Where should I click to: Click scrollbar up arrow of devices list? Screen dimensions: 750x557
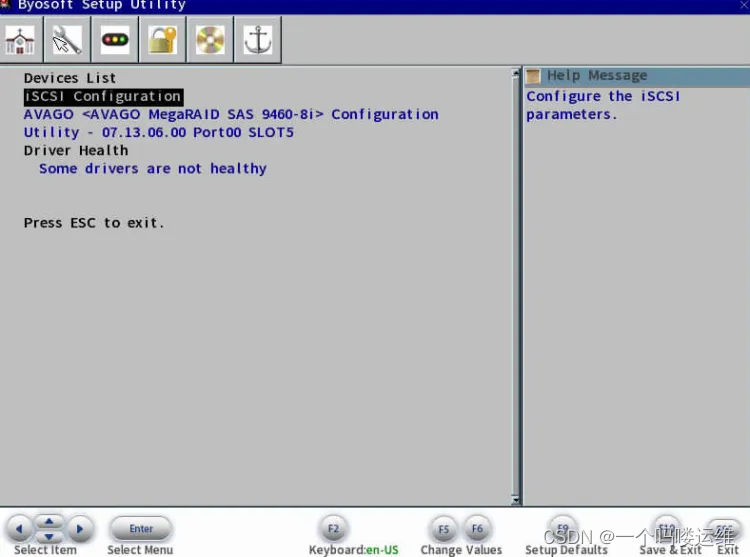click(516, 73)
